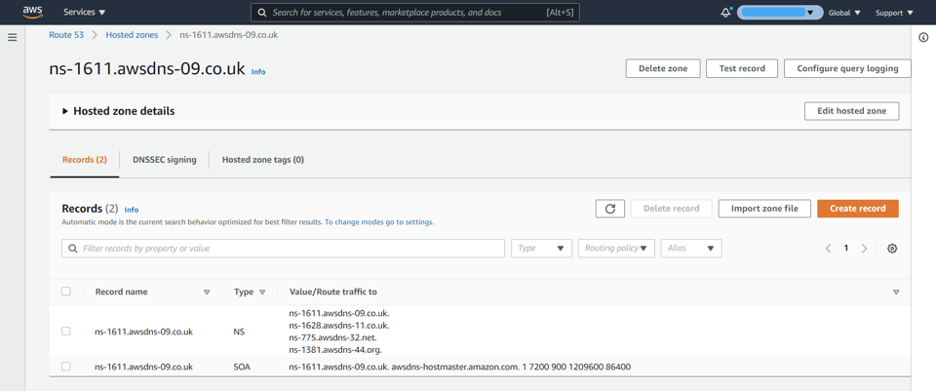Open the hamburger navigation menu icon
936x392 pixels.
click(13, 38)
